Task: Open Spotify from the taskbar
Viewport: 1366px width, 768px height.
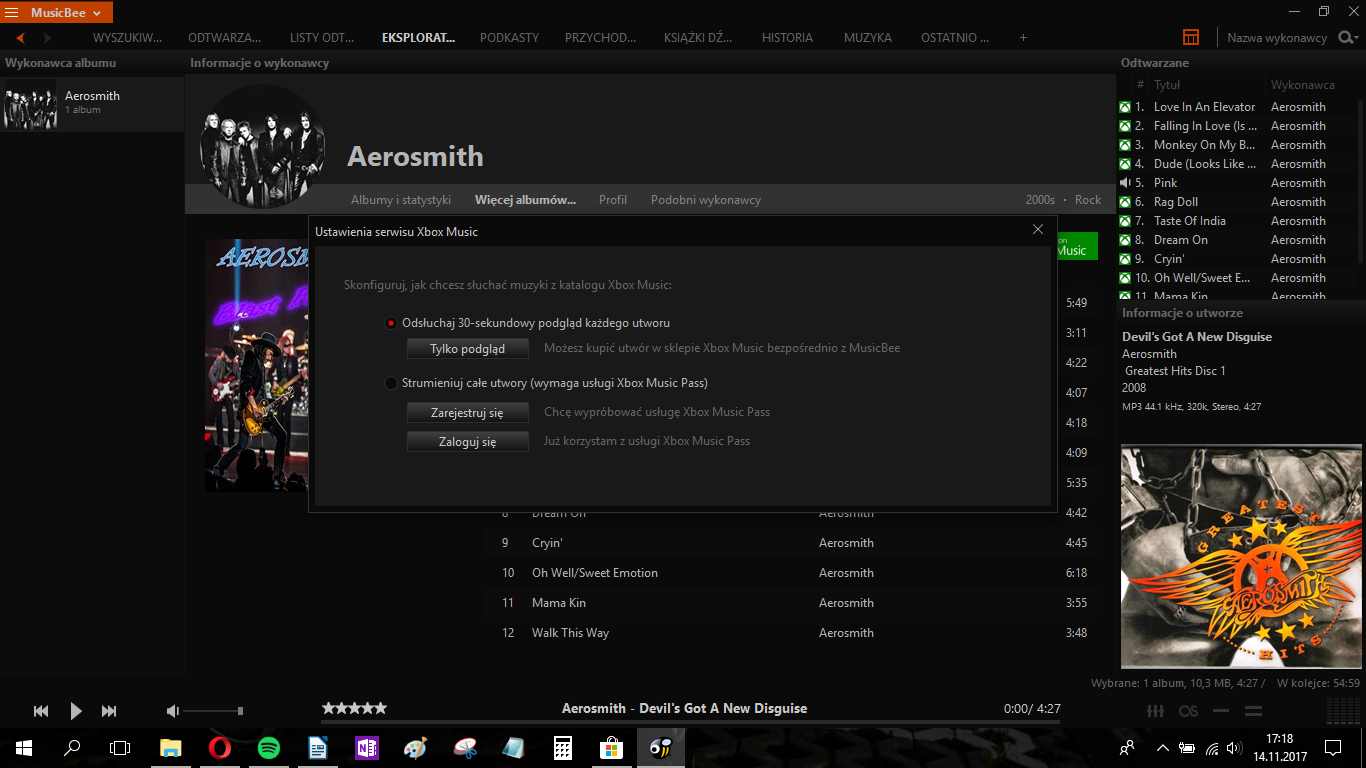Action: pos(268,747)
